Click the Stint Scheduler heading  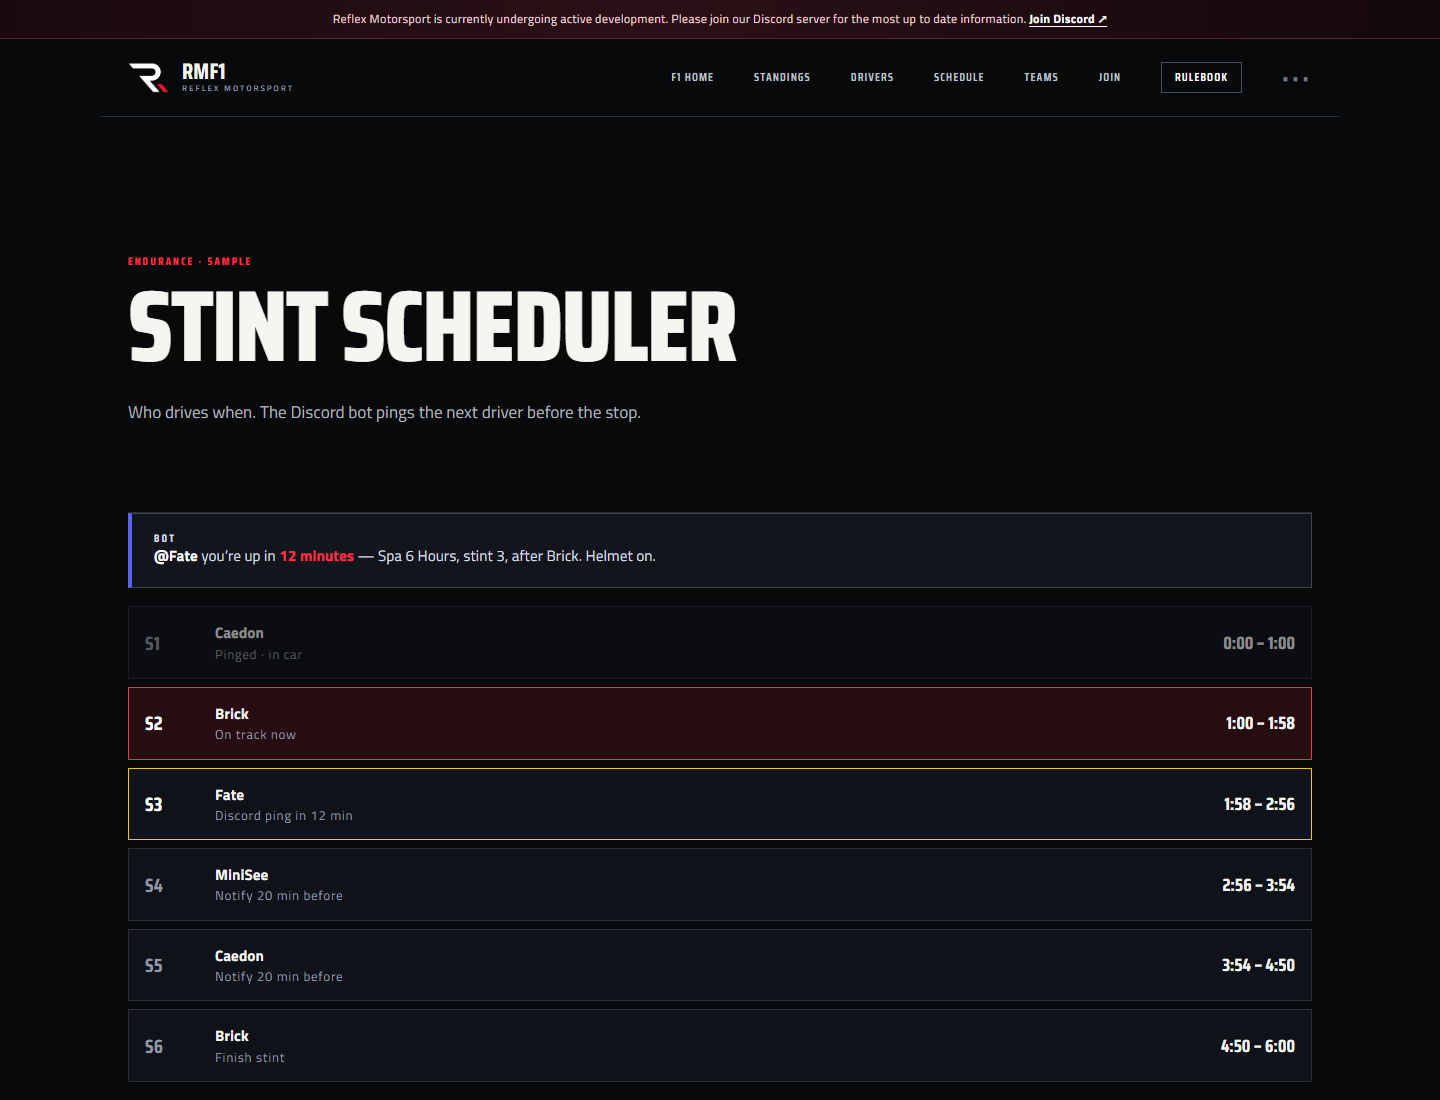[432, 327]
